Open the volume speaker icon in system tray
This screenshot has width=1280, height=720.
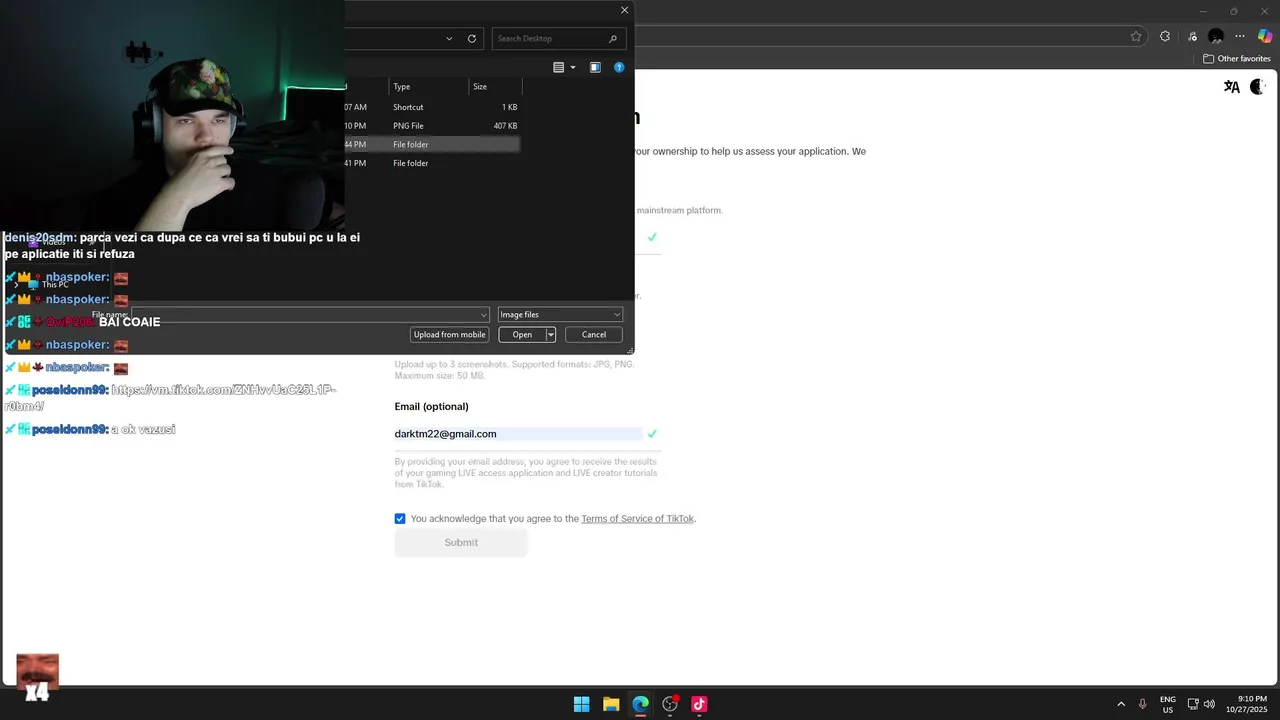pos(1209,704)
